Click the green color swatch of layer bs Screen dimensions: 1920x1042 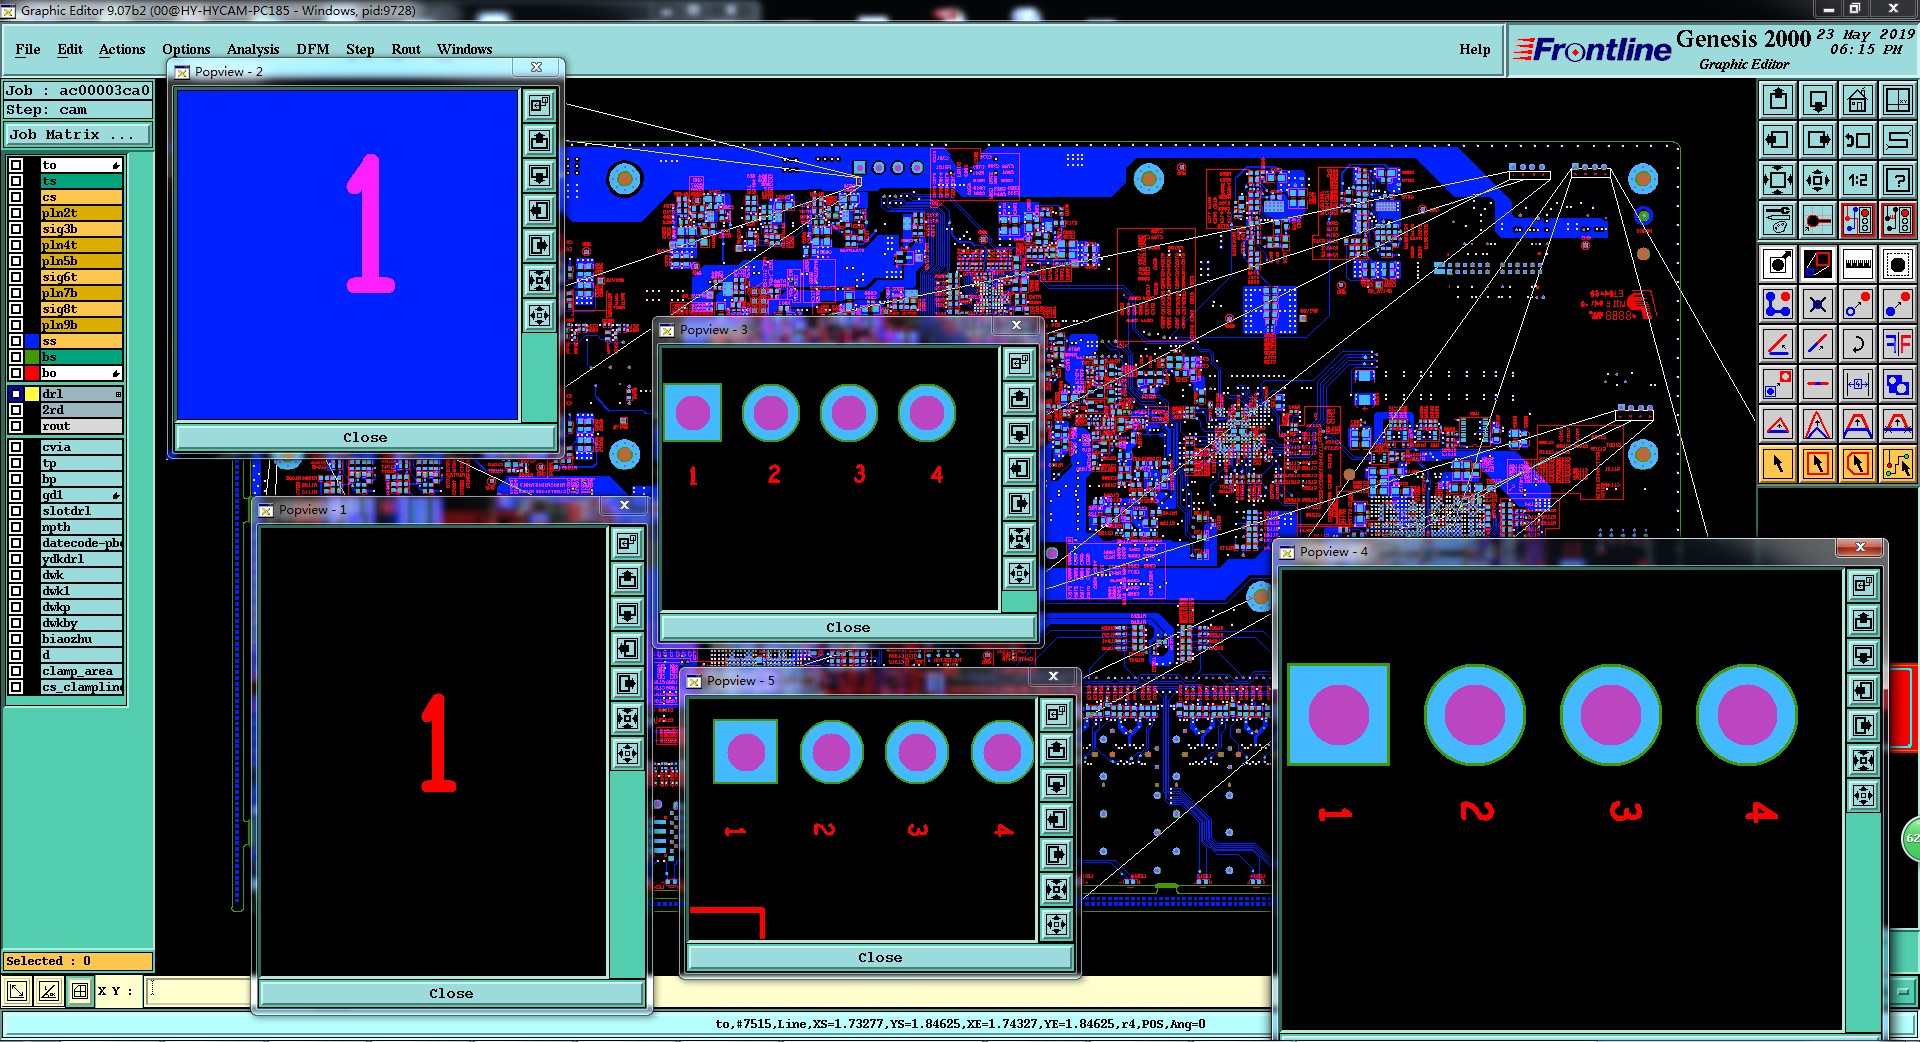[x=32, y=357]
